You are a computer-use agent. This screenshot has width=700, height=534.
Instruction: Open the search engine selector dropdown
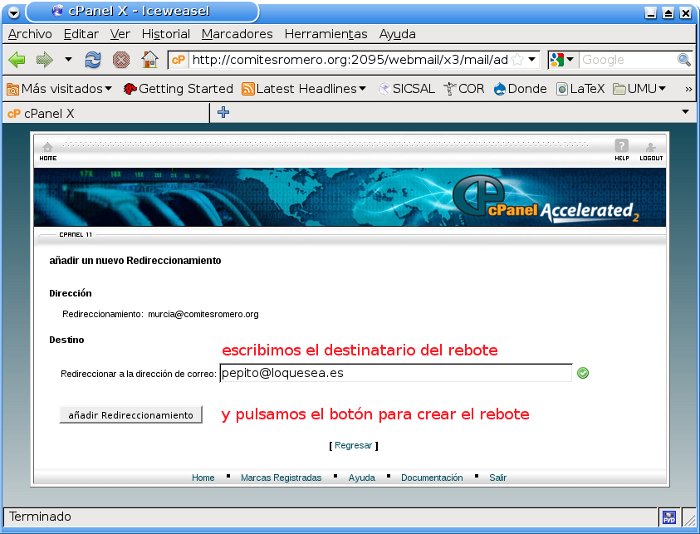pos(563,60)
